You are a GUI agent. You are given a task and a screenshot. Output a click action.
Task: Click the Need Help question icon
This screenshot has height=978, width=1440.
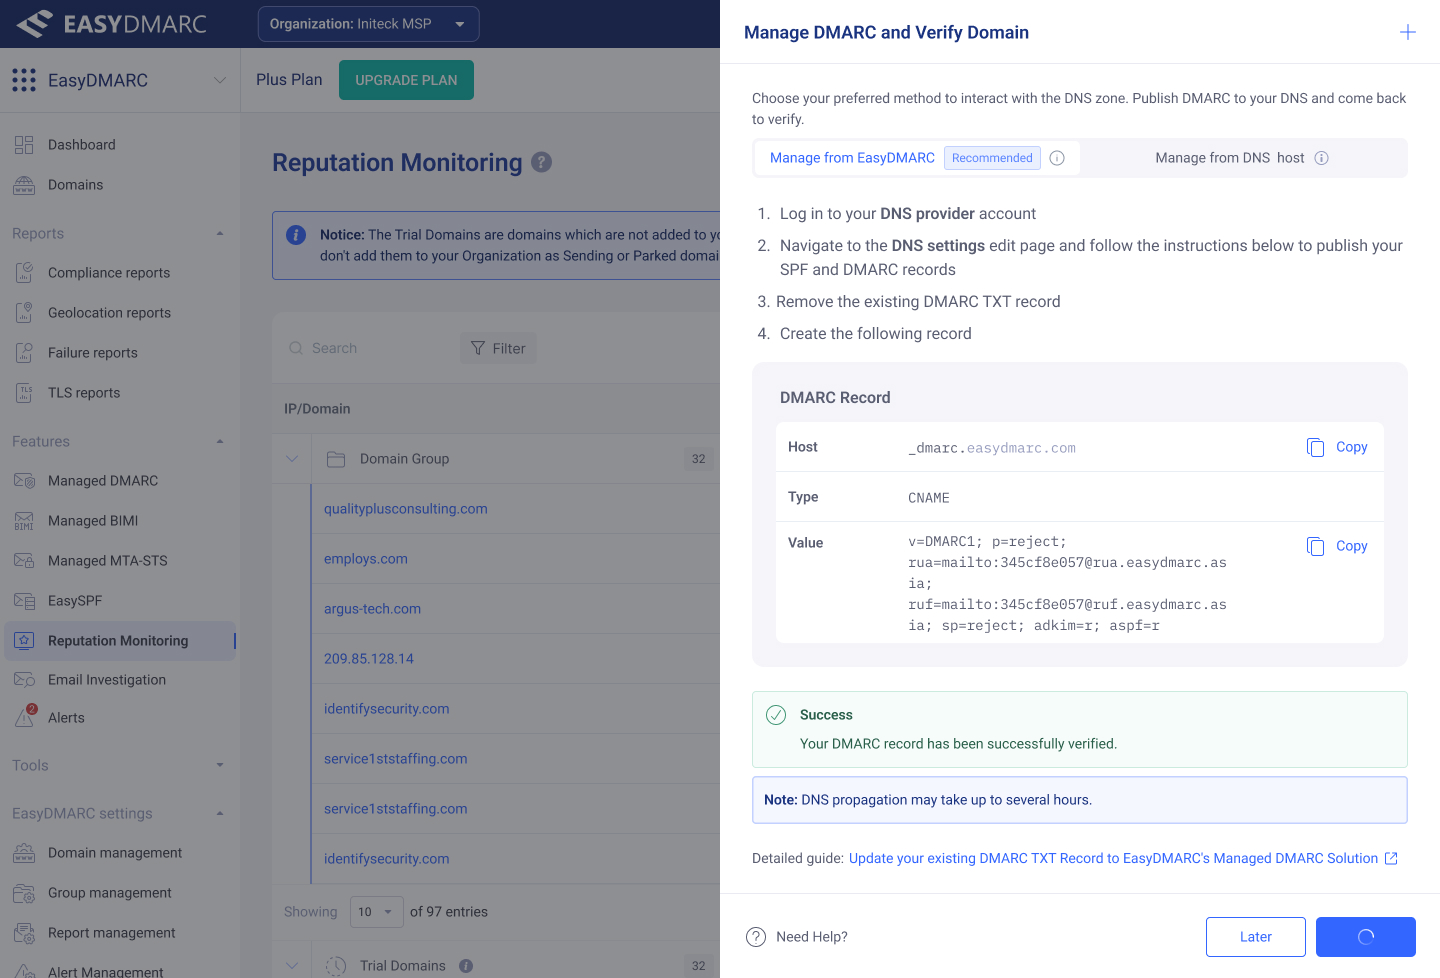756,937
